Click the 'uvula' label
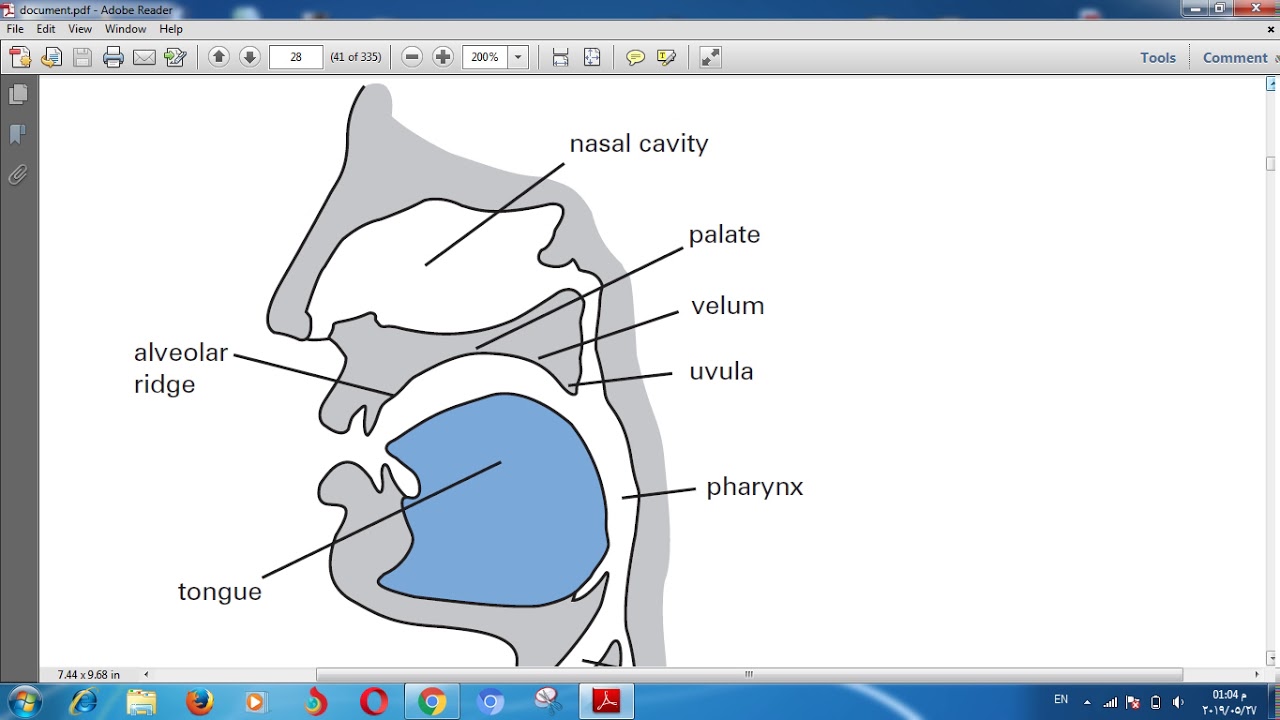 tap(721, 372)
